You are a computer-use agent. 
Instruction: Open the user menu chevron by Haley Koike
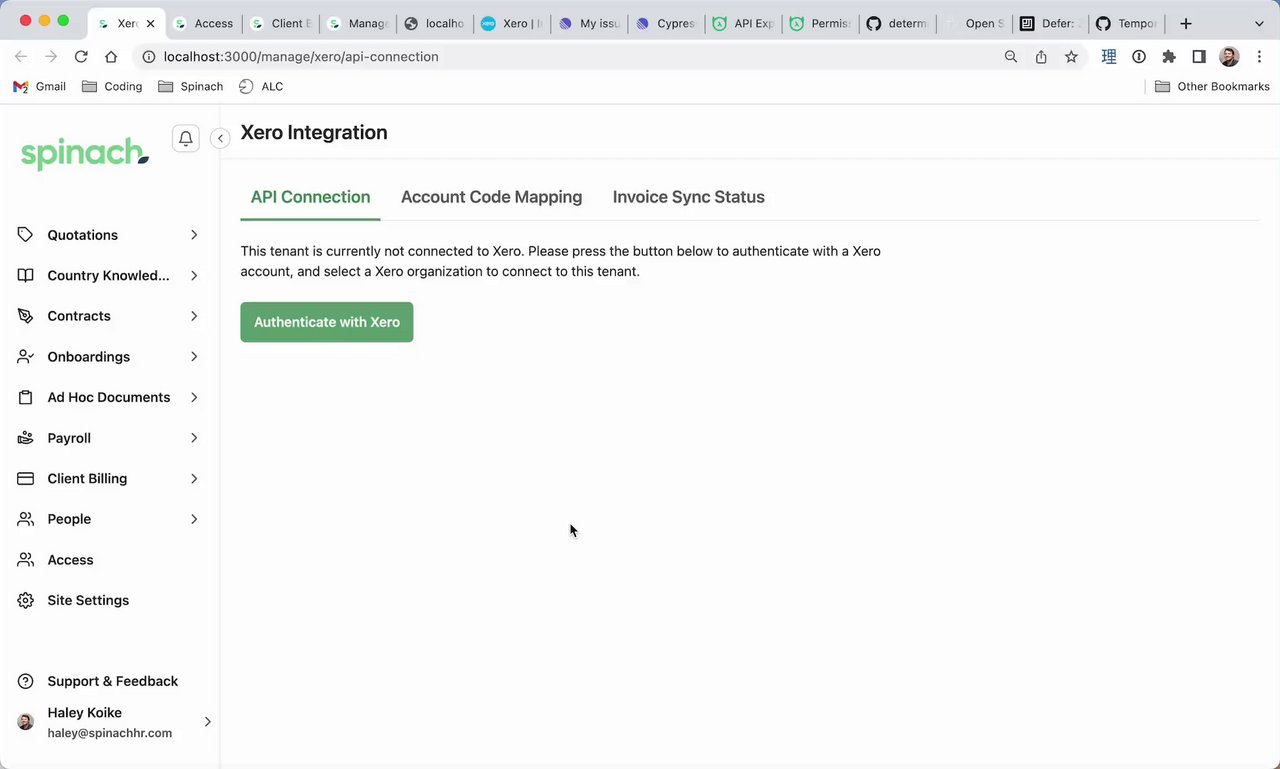coord(208,722)
